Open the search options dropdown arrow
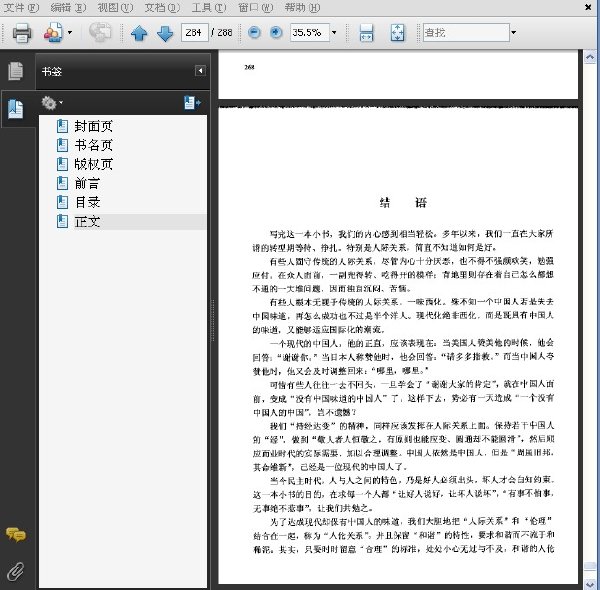The width and height of the screenshot is (600, 590). (514, 33)
